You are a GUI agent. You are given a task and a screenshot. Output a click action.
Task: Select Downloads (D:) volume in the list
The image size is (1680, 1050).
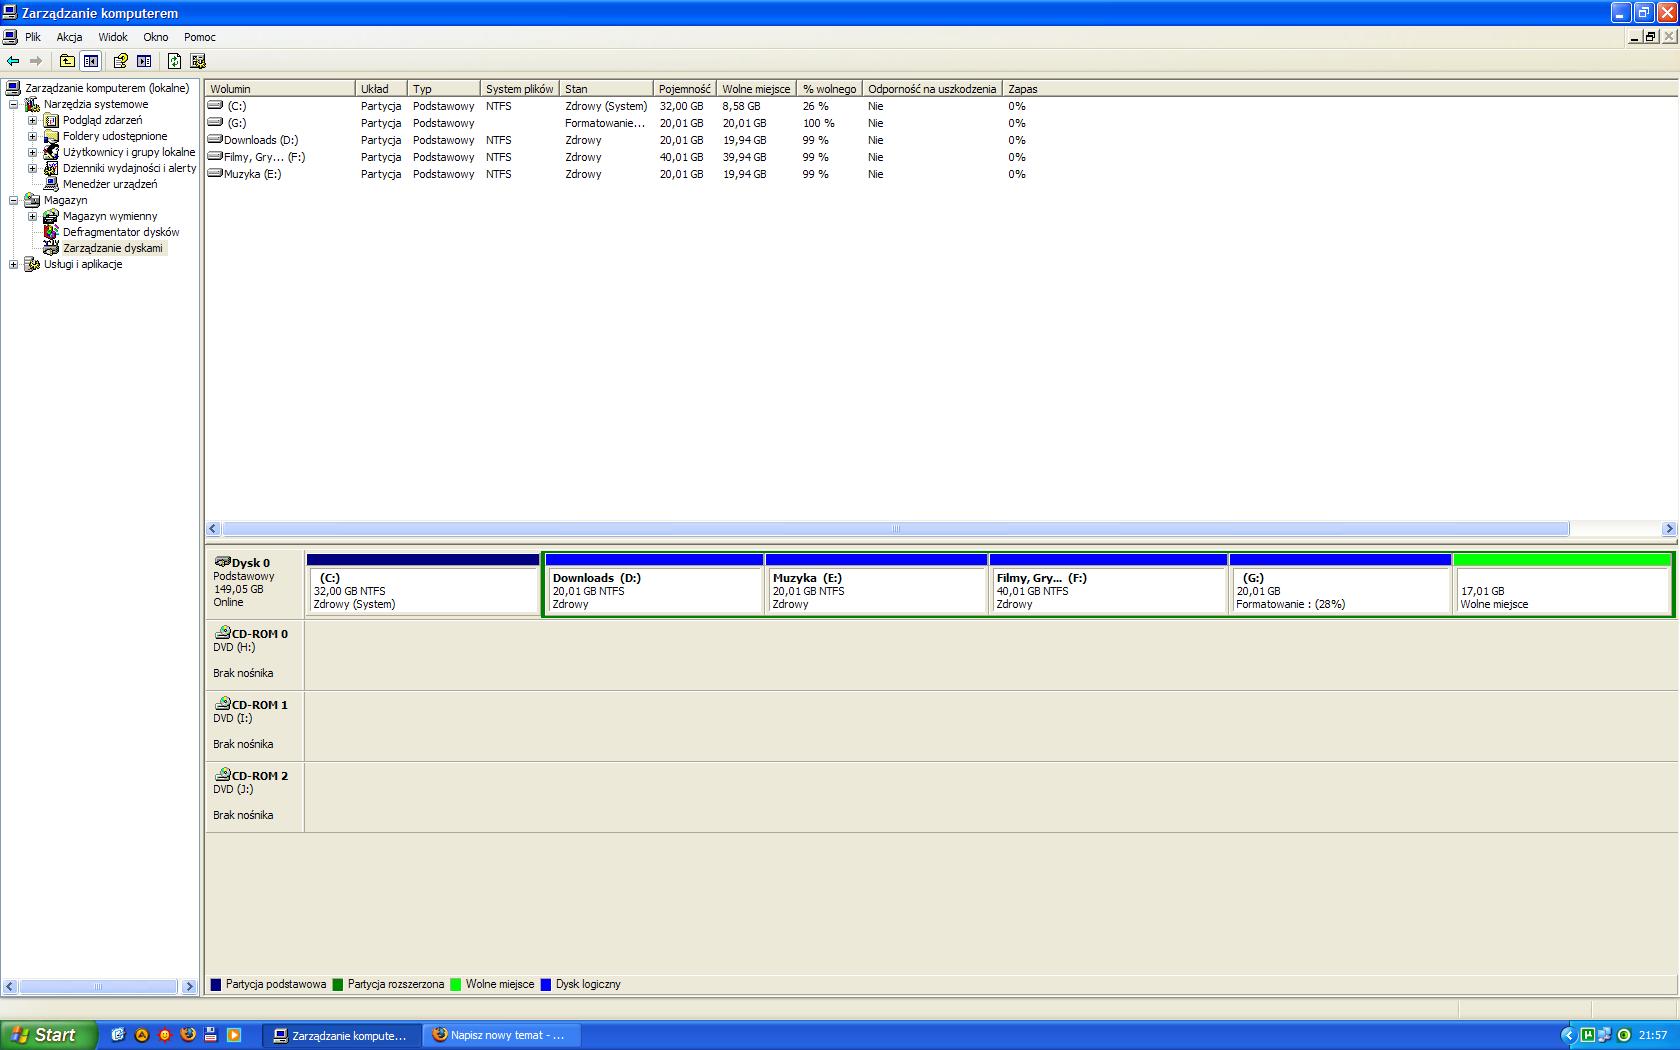tap(261, 140)
